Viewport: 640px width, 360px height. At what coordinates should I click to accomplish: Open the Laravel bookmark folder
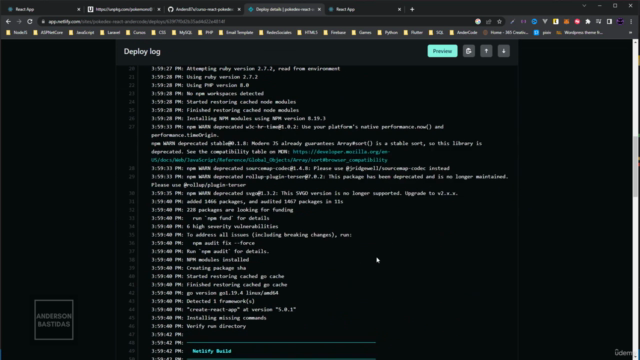click(110, 32)
